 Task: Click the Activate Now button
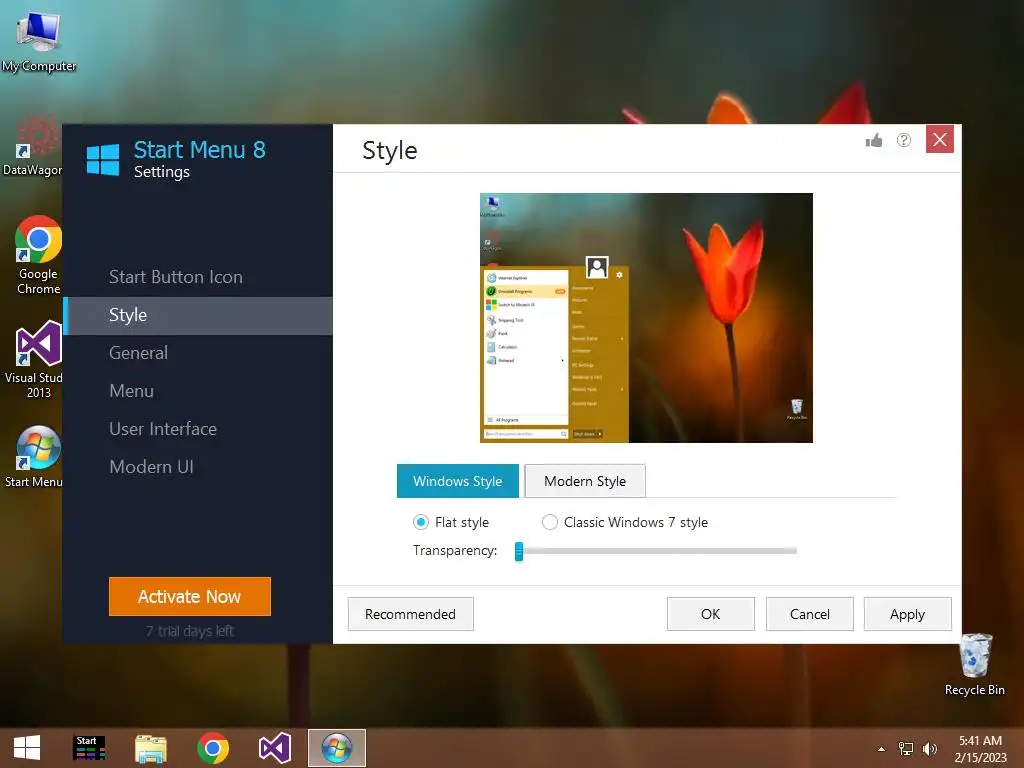click(190, 596)
